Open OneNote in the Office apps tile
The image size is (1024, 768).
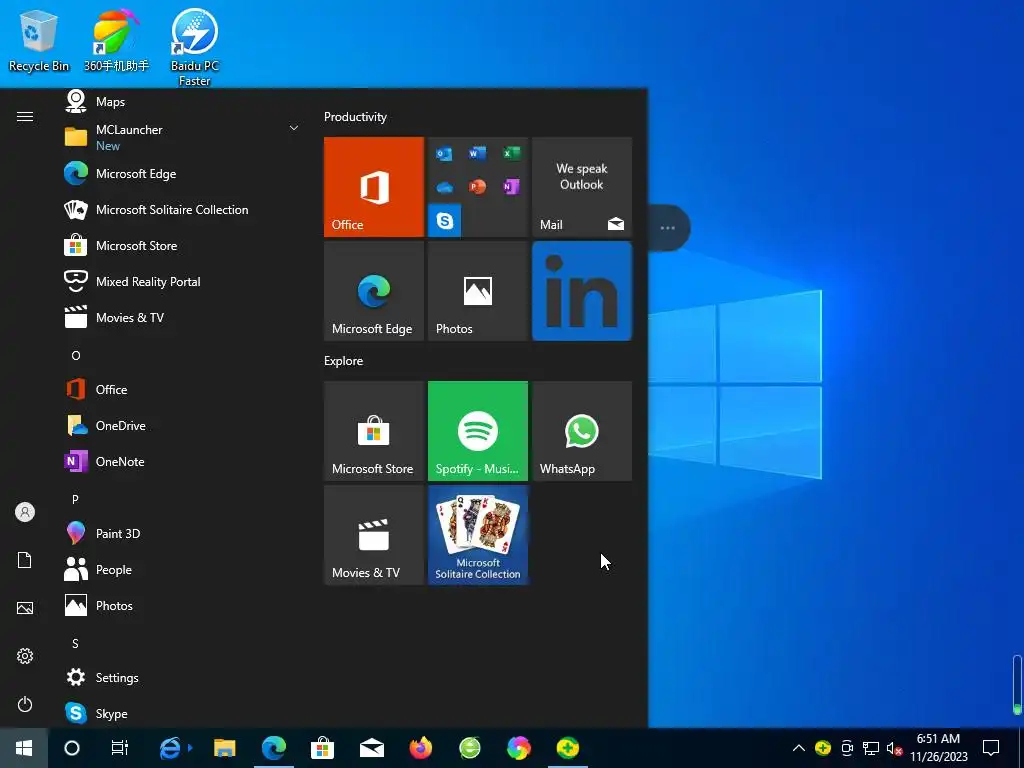511,187
